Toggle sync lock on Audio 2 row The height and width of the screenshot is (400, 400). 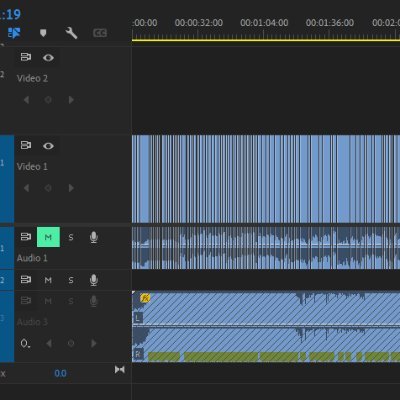(26, 279)
